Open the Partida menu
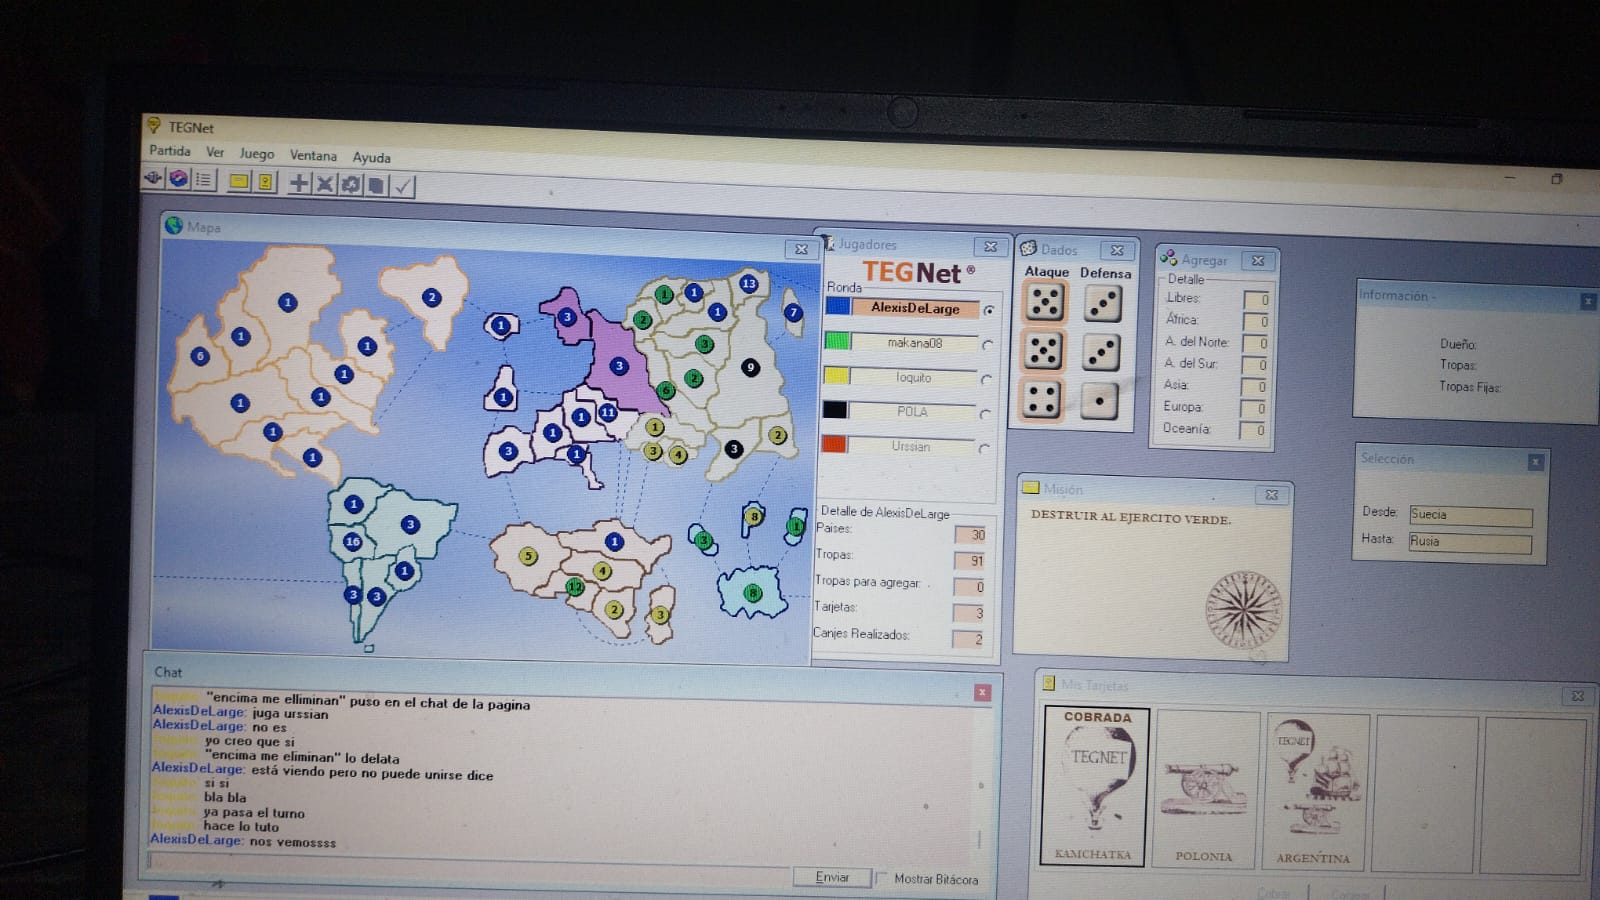1600x900 pixels. 169,151
